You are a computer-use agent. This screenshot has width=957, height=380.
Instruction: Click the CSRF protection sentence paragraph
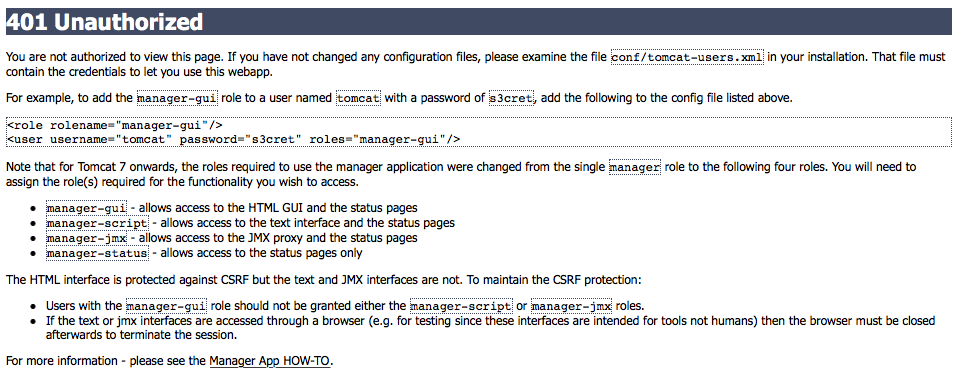324,280
